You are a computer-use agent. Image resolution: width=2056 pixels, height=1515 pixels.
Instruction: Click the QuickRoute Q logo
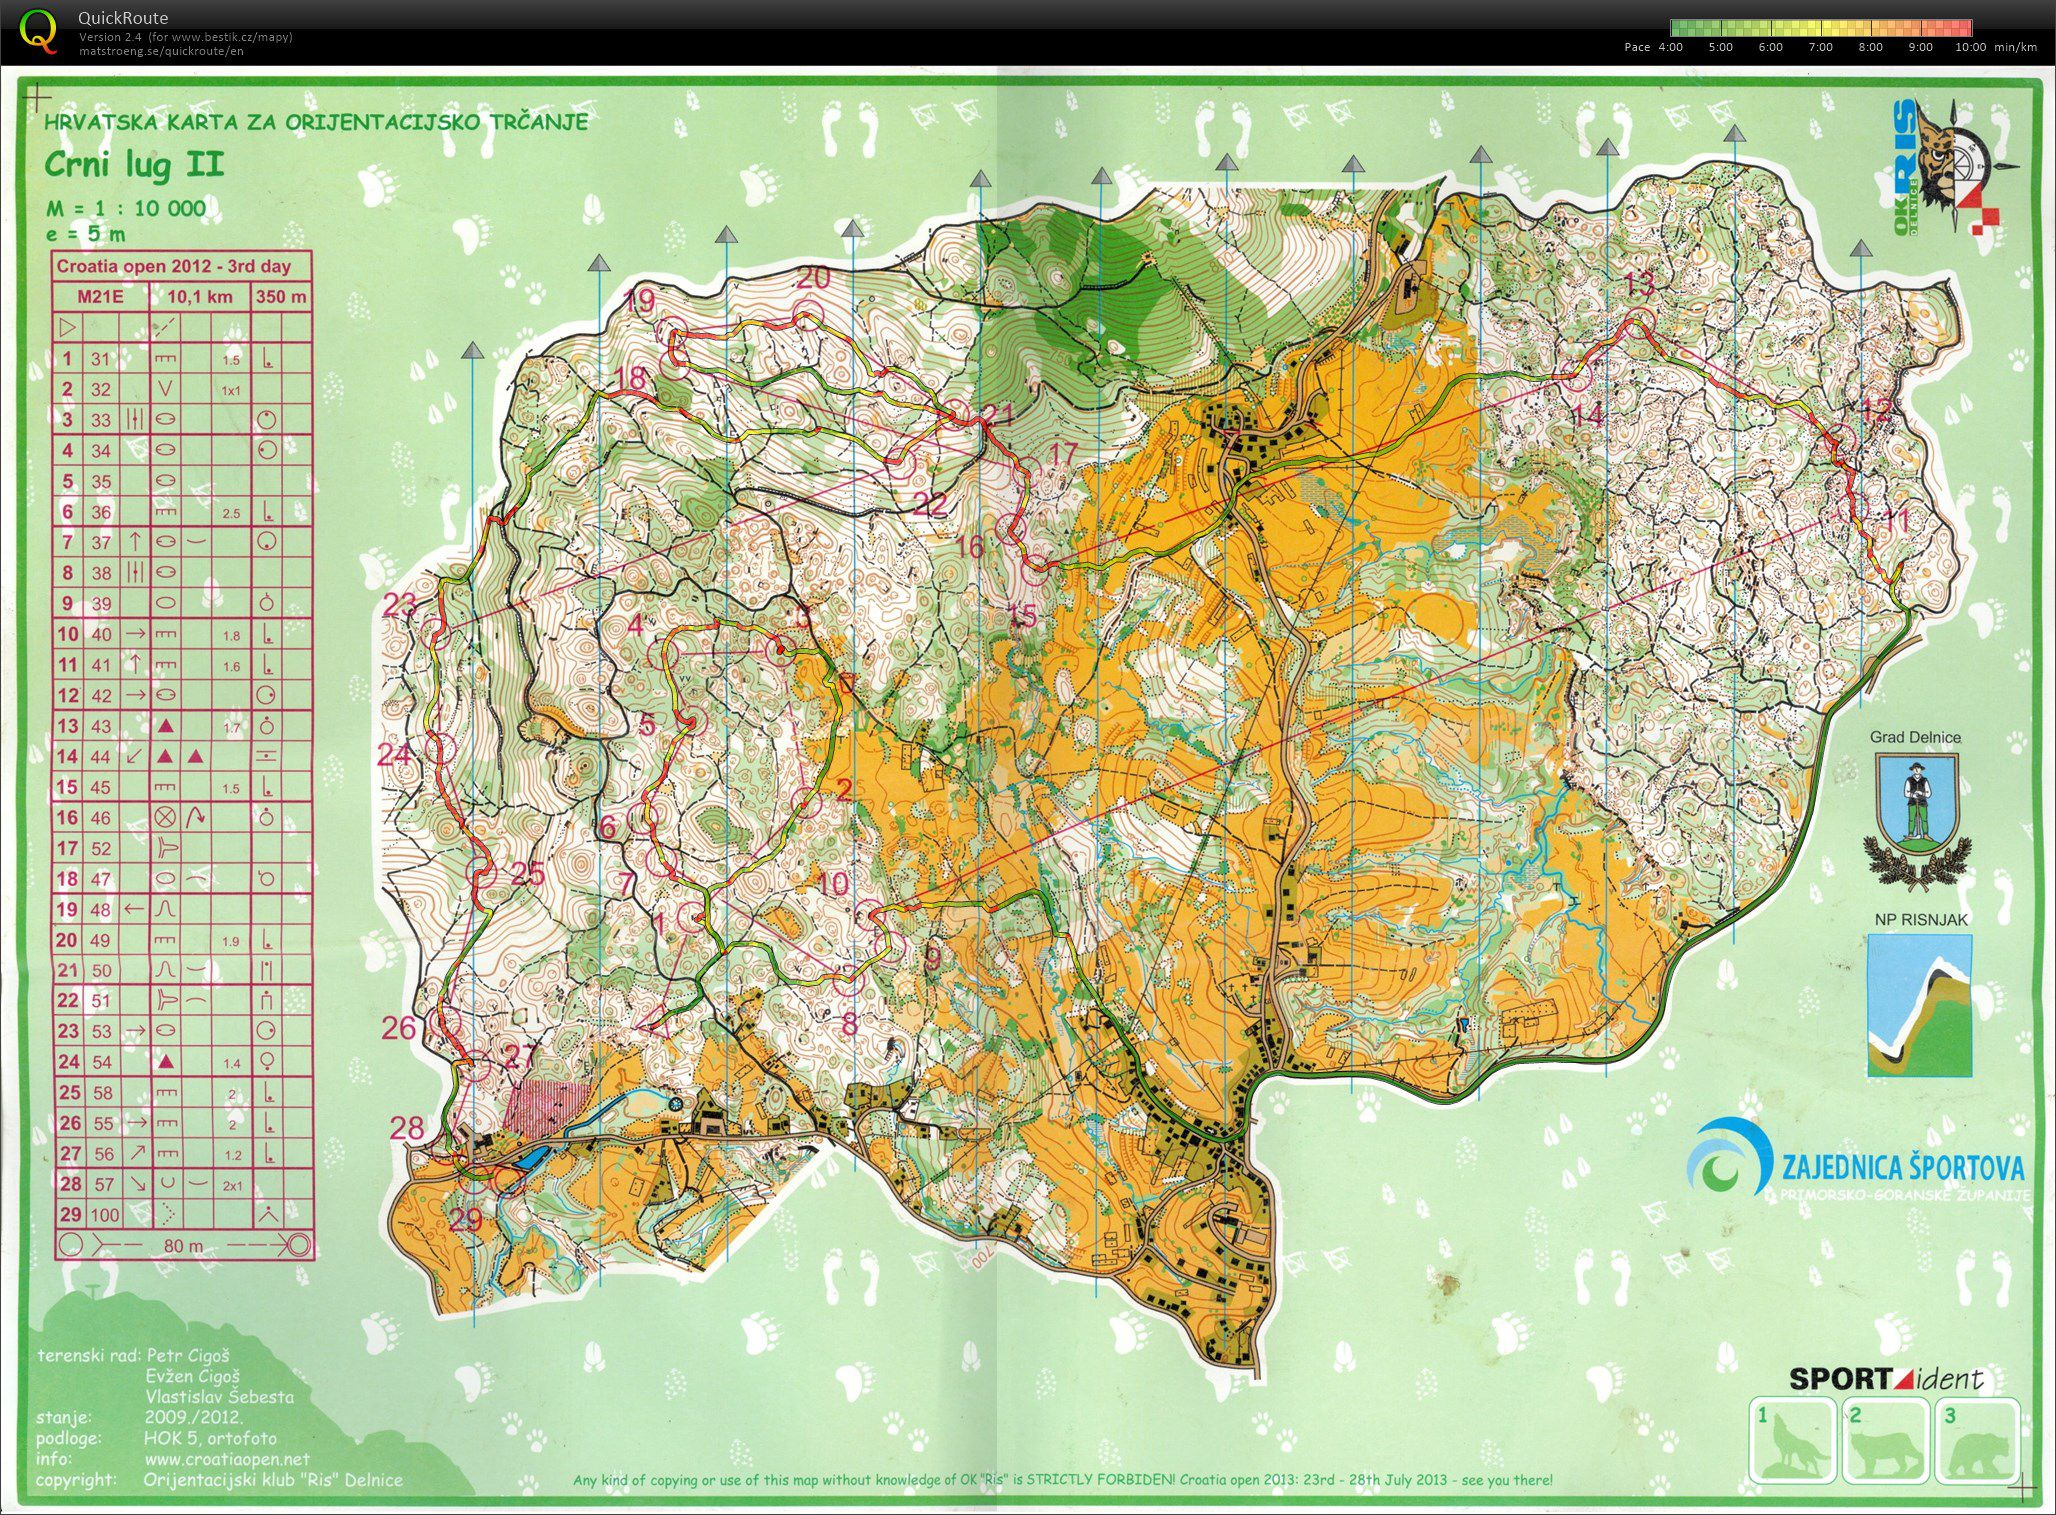(x=38, y=30)
